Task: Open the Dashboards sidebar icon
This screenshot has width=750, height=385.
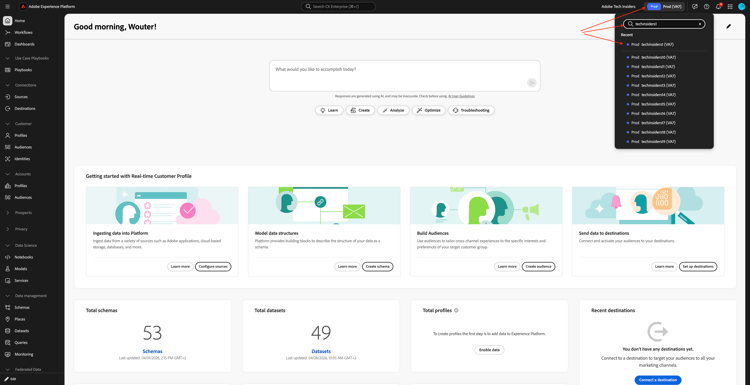Action: pos(8,44)
